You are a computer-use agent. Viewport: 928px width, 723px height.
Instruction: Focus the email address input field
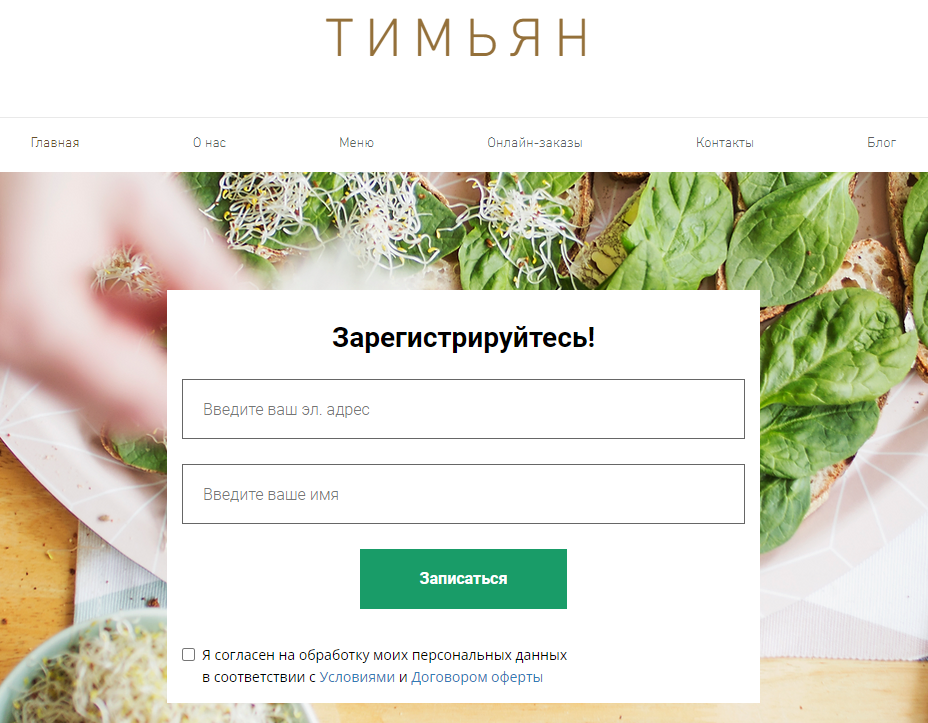pos(463,409)
